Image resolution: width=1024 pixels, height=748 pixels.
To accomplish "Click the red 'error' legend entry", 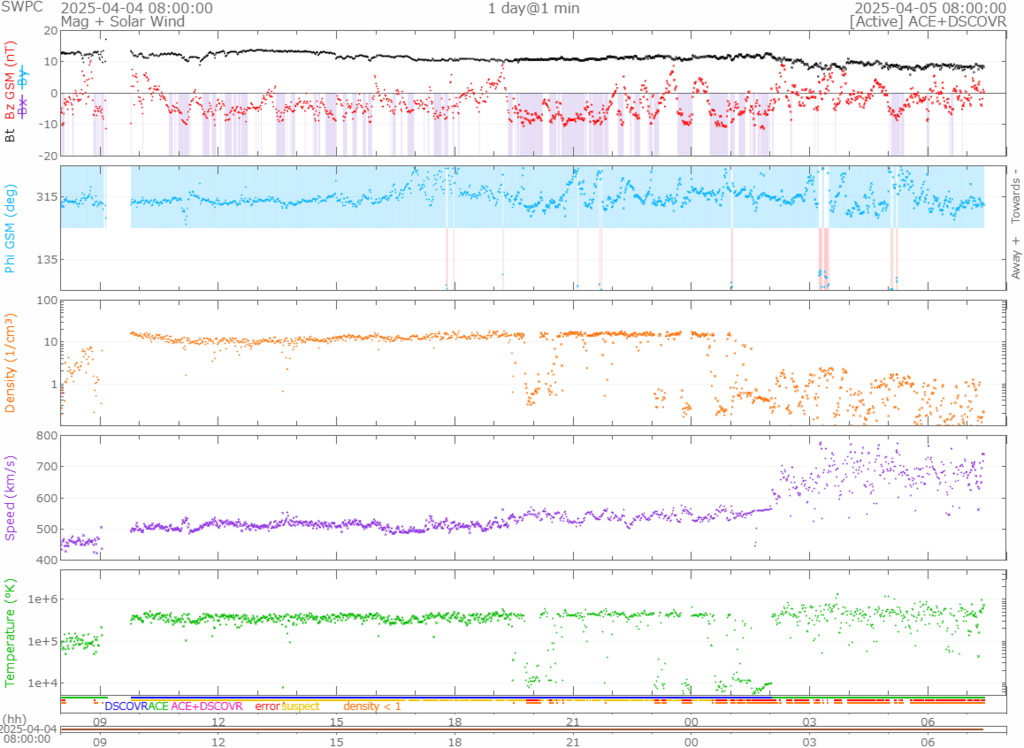I will point(266,706).
